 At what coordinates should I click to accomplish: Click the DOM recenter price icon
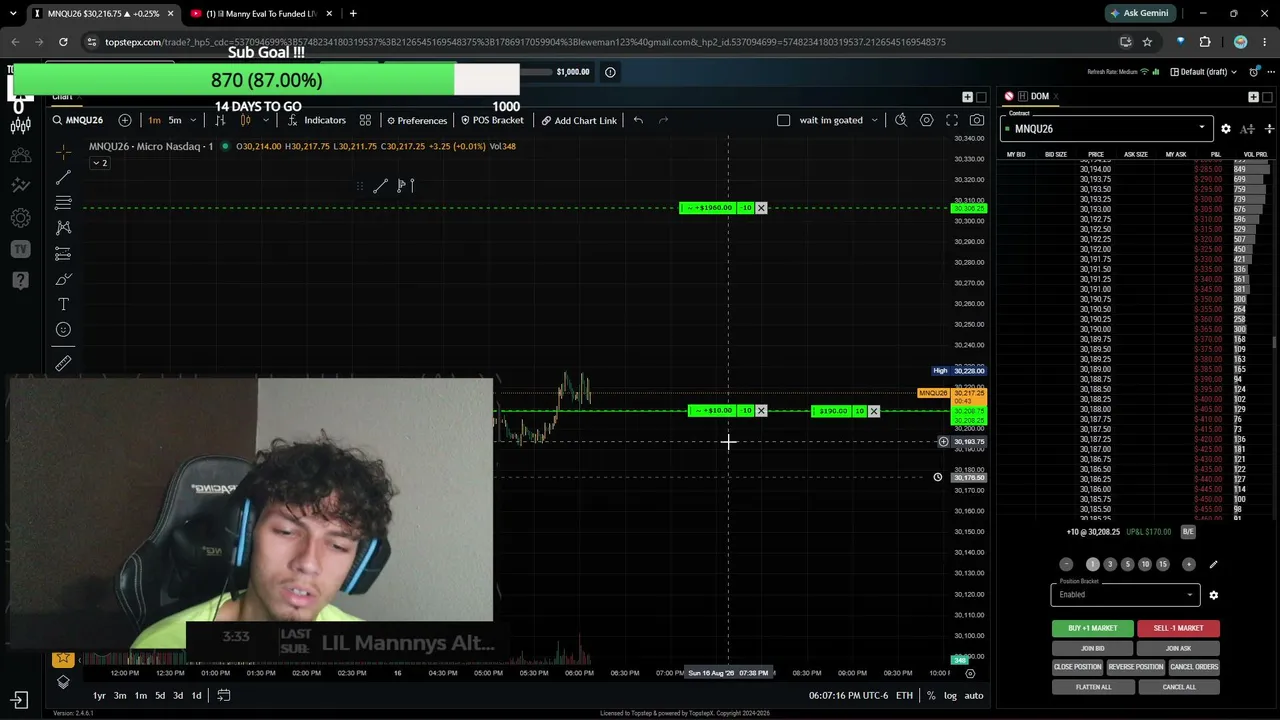tap(1269, 129)
